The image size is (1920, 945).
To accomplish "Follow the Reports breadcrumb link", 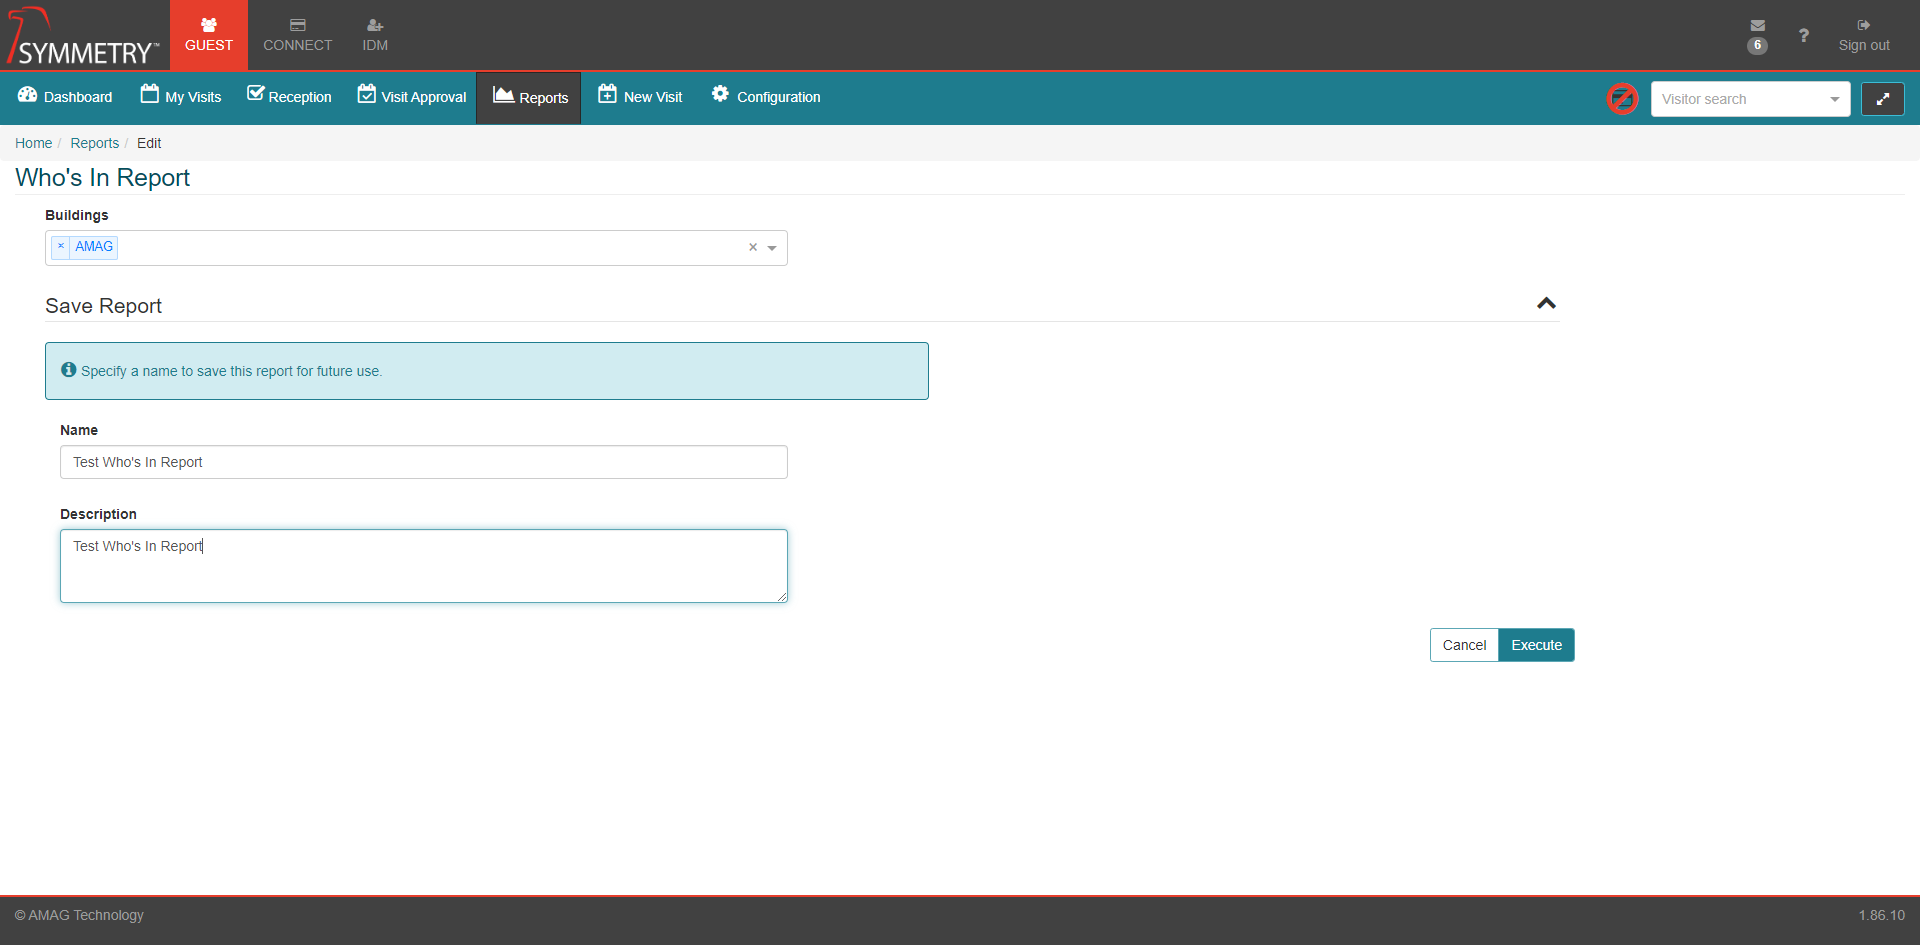I will [x=94, y=143].
